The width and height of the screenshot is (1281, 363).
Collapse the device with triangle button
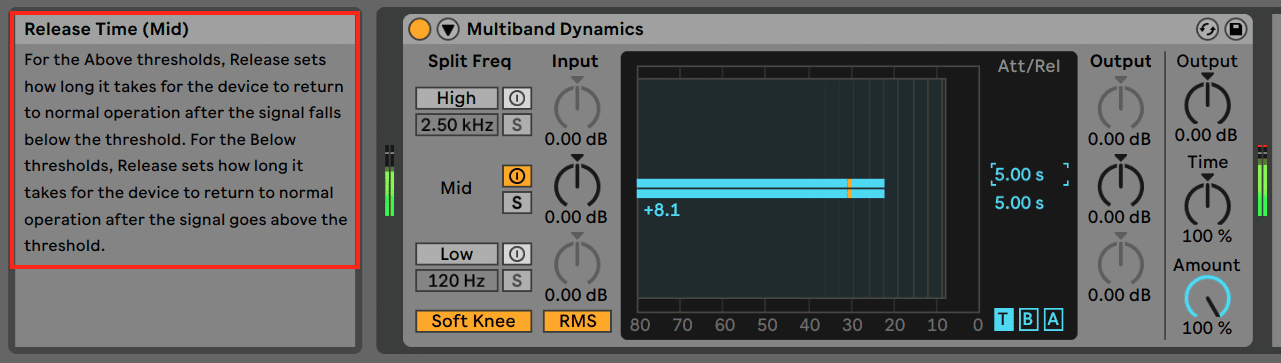click(x=447, y=29)
